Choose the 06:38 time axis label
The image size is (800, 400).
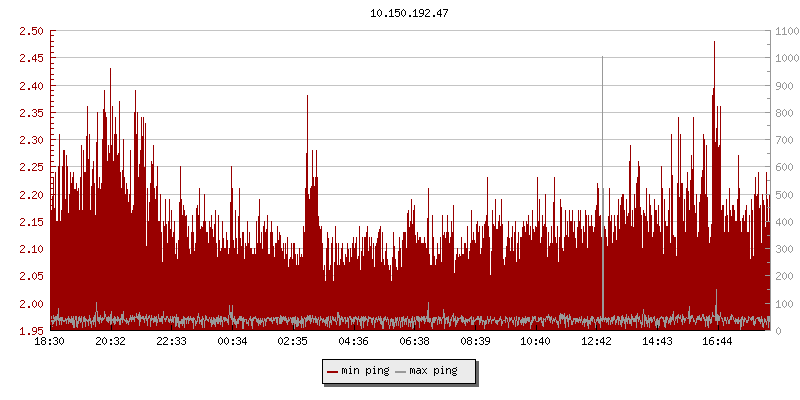click(x=414, y=342)
